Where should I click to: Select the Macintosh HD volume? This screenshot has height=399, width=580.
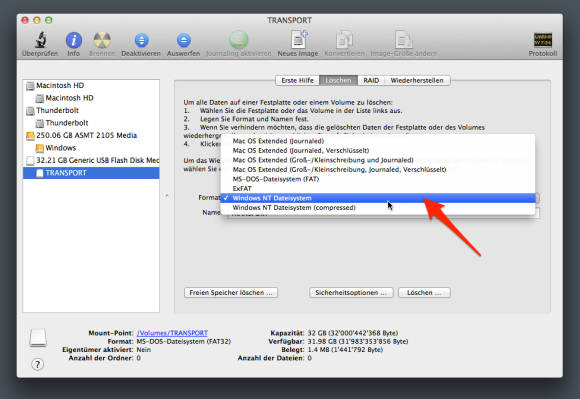[91, 98]
